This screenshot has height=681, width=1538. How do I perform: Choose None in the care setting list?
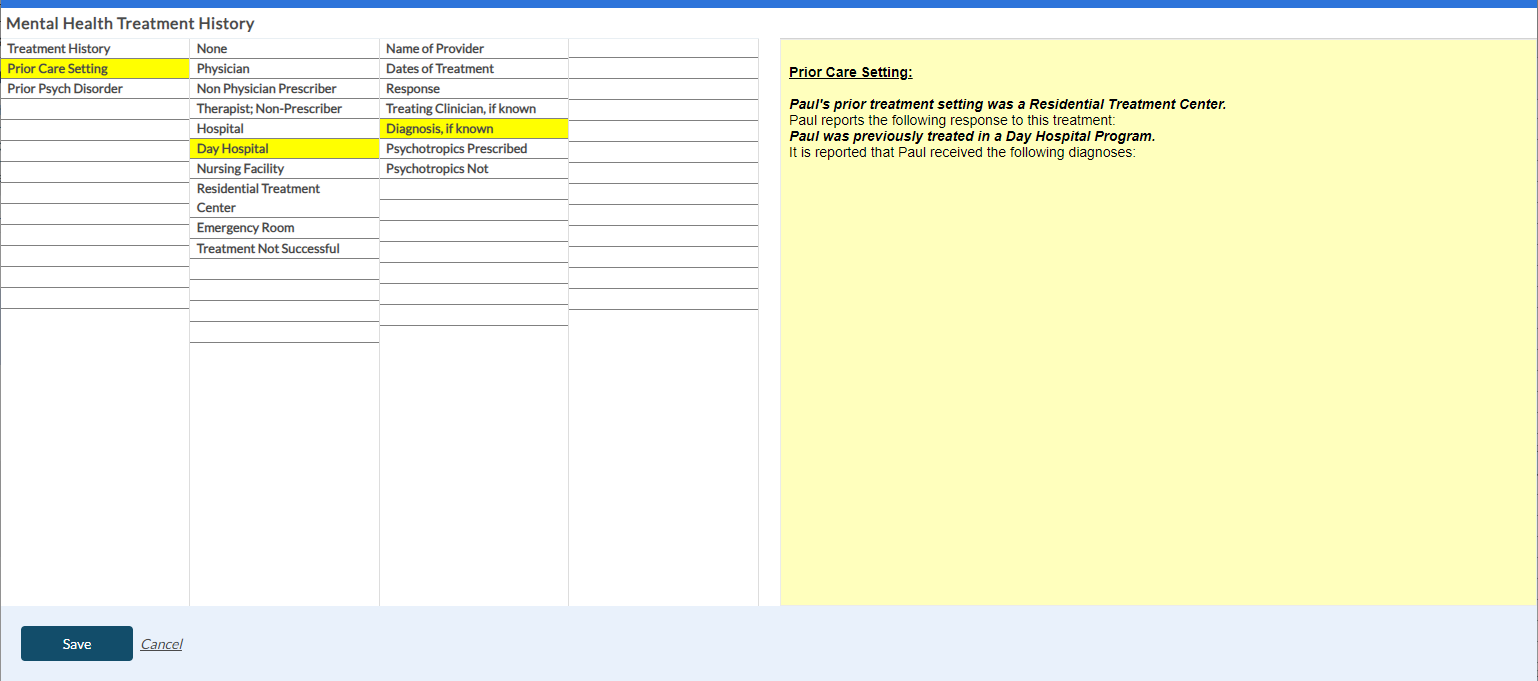(212, 49)
